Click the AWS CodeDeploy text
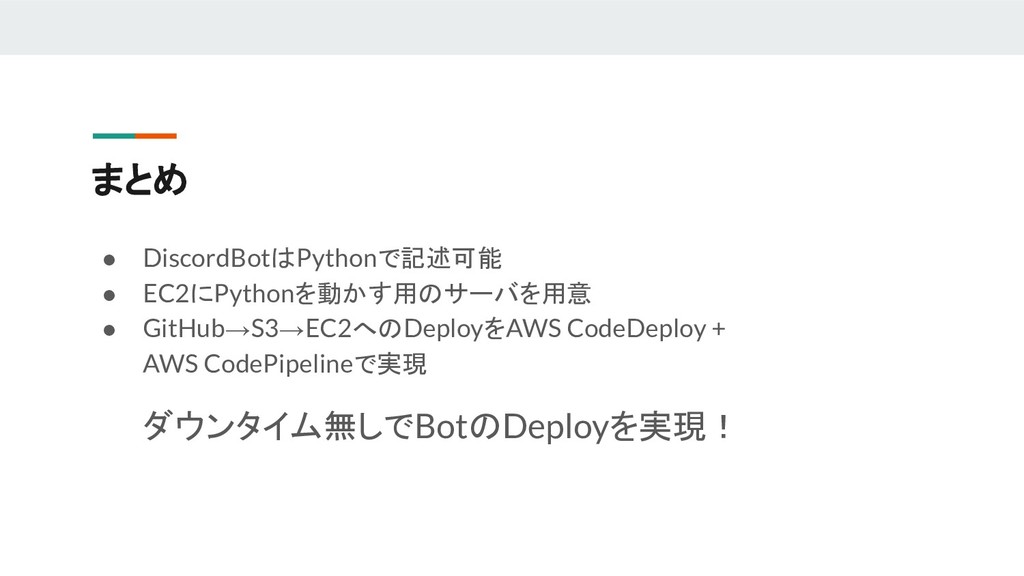 click(606, 328)
